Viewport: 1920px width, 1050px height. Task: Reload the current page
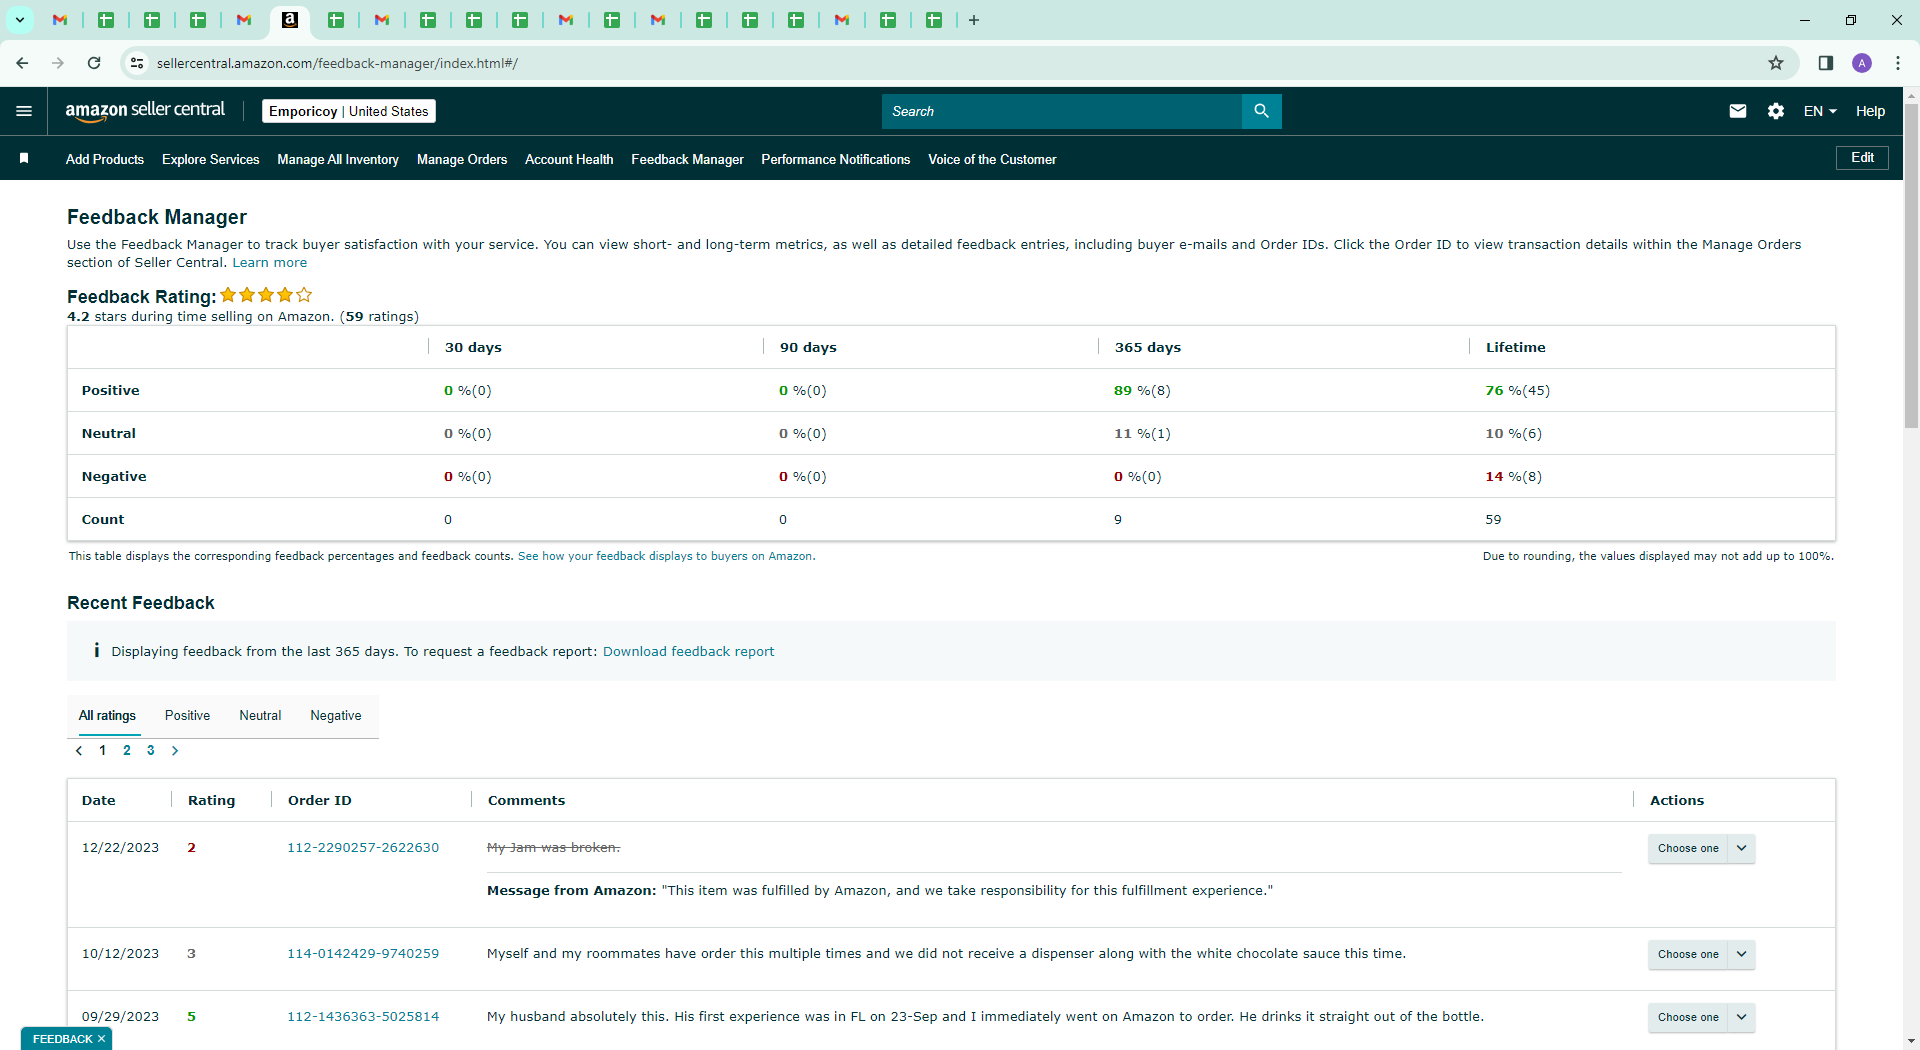[x=94, y=63]
